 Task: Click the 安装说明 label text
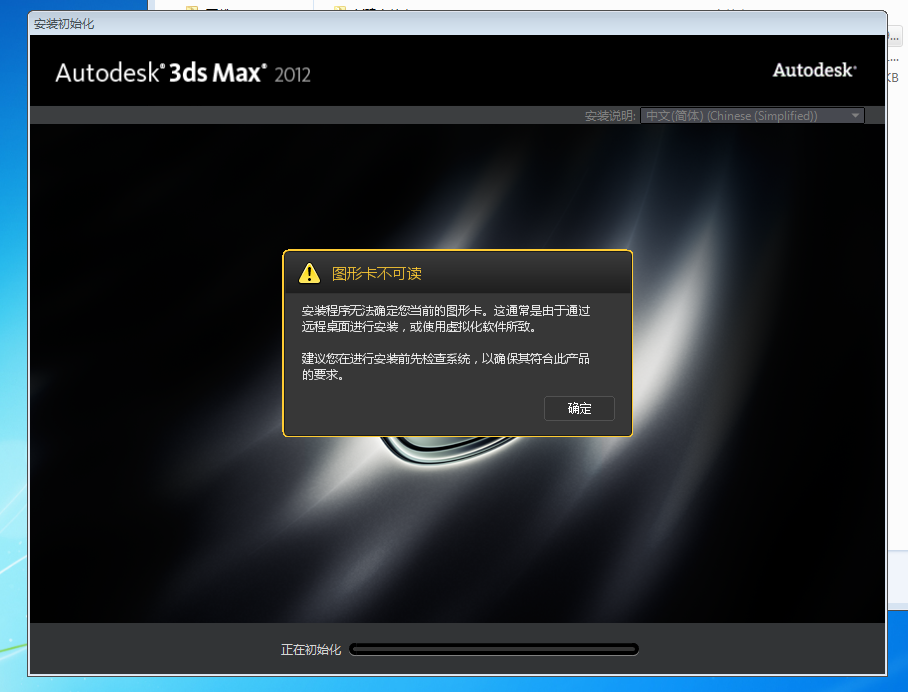click(610, 116)
